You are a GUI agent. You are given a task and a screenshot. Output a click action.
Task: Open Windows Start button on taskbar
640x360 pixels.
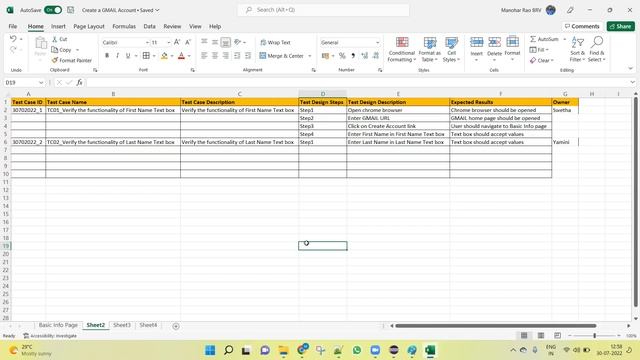point(210,350)
